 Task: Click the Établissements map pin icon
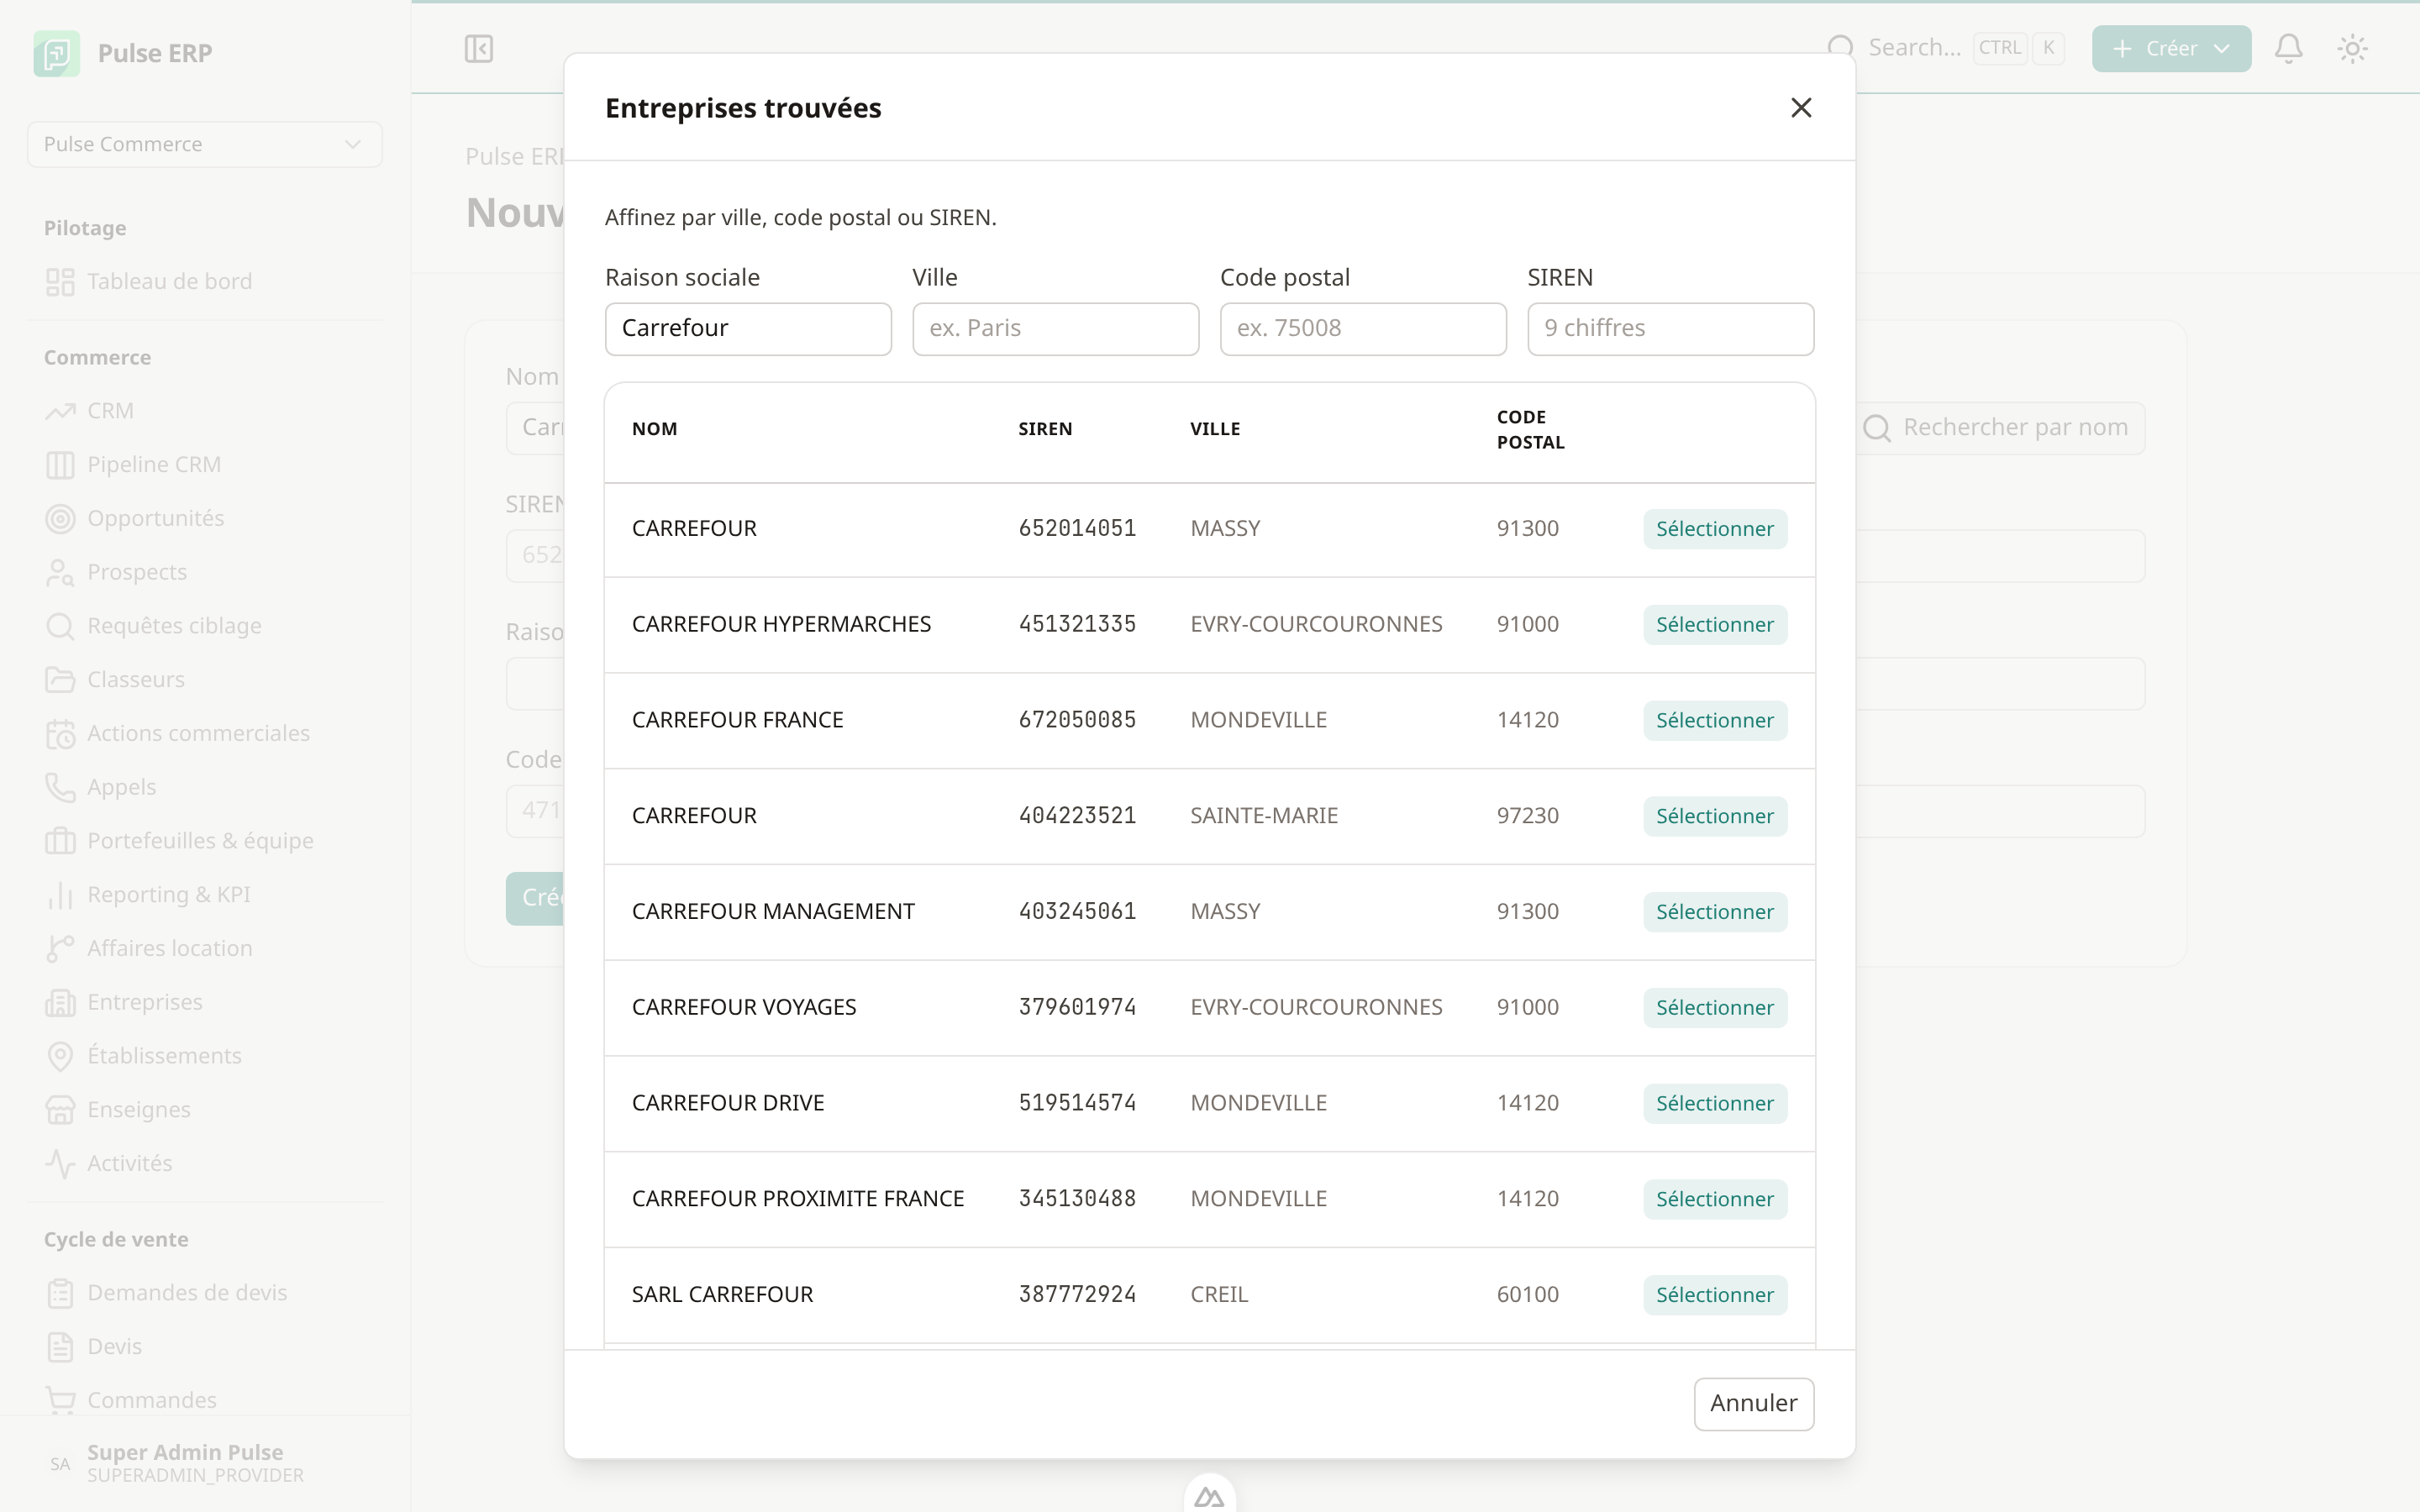coord(60,1056)
